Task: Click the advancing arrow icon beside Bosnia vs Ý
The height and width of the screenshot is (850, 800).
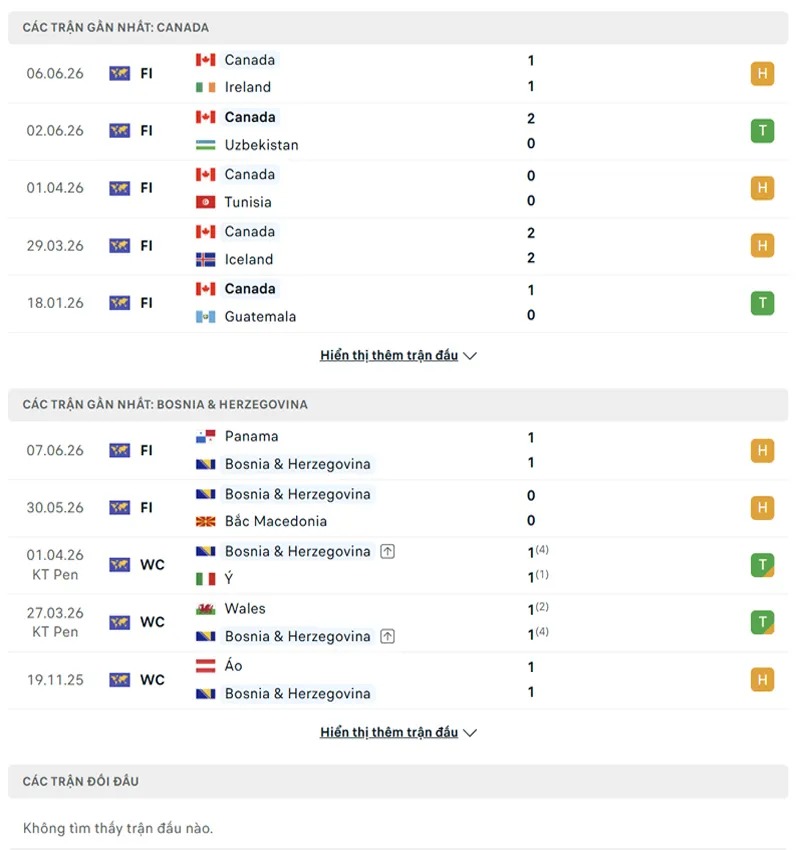Action: pos(387,552)
